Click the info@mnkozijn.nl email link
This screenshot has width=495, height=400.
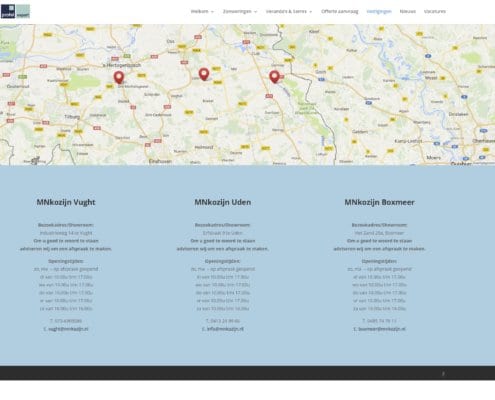point(225,329)
